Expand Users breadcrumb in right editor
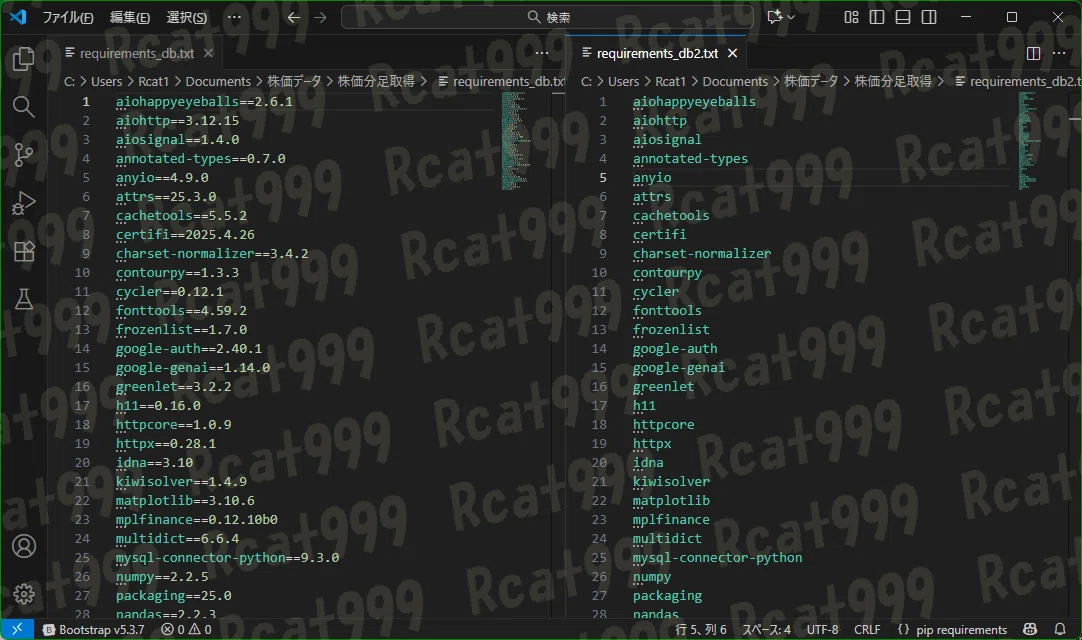Screen dimensions: 1082x640 click(623, 81)
